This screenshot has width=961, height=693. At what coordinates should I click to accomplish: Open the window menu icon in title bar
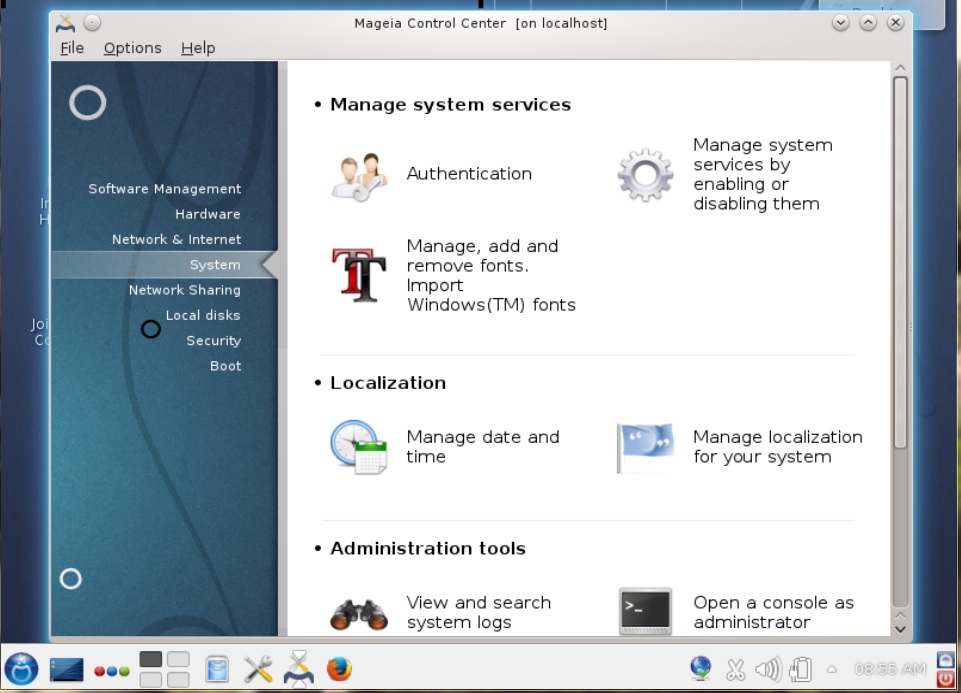(x=66, y=23)
